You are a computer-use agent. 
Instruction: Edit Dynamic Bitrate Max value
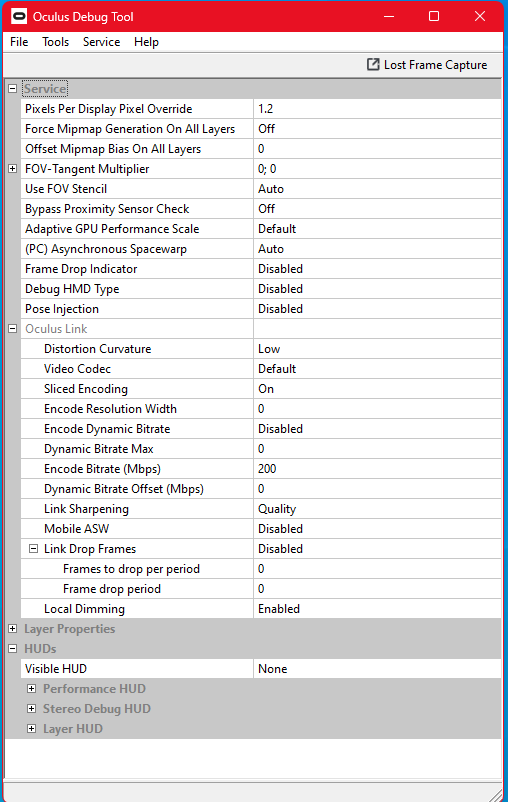[377, 449]
